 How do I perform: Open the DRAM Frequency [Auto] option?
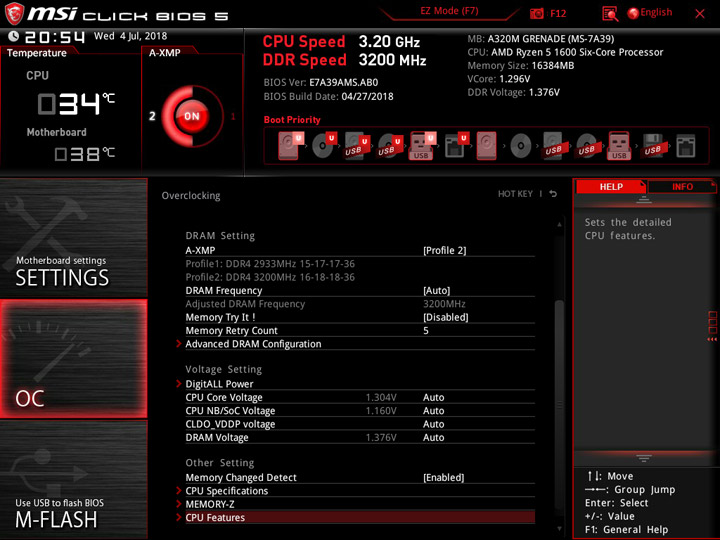tap(437, 290)
